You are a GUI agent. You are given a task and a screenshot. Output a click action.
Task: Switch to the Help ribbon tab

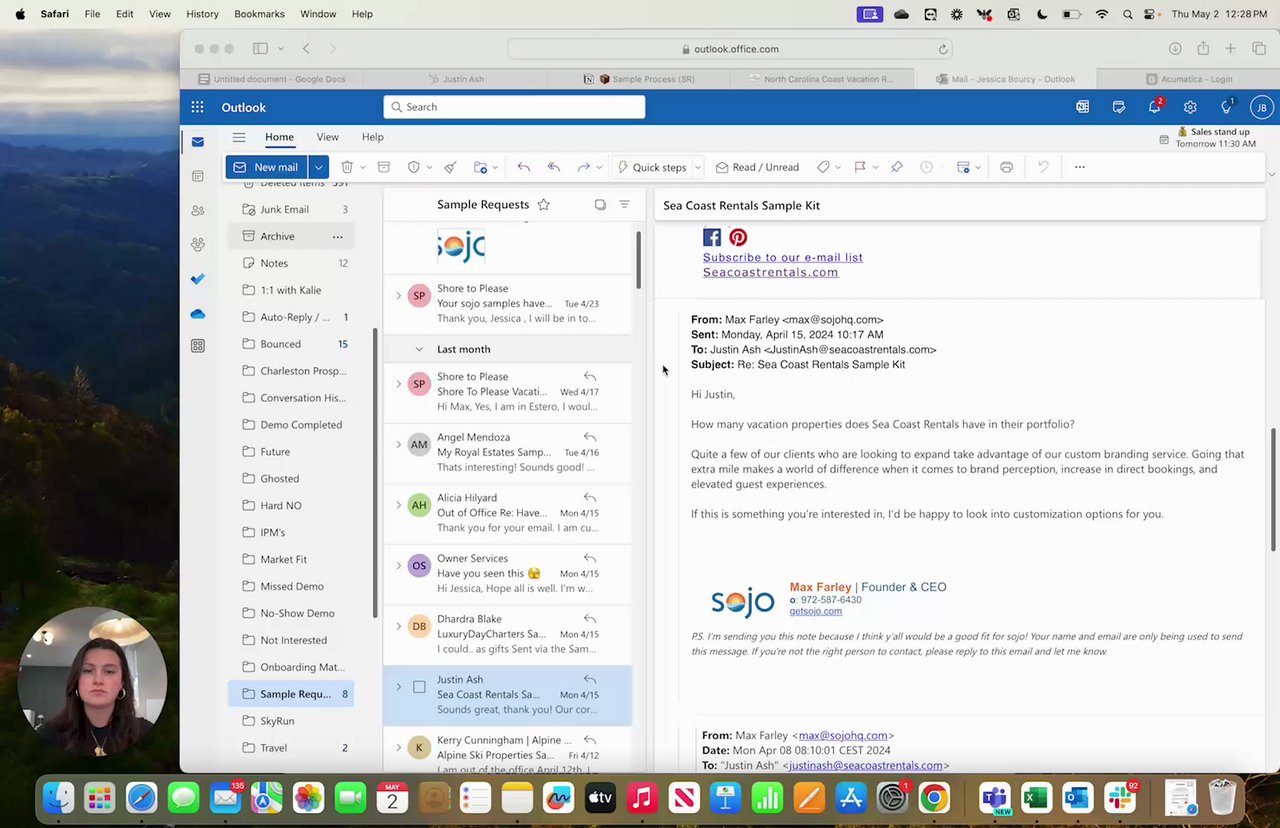(x=372, y=137)
